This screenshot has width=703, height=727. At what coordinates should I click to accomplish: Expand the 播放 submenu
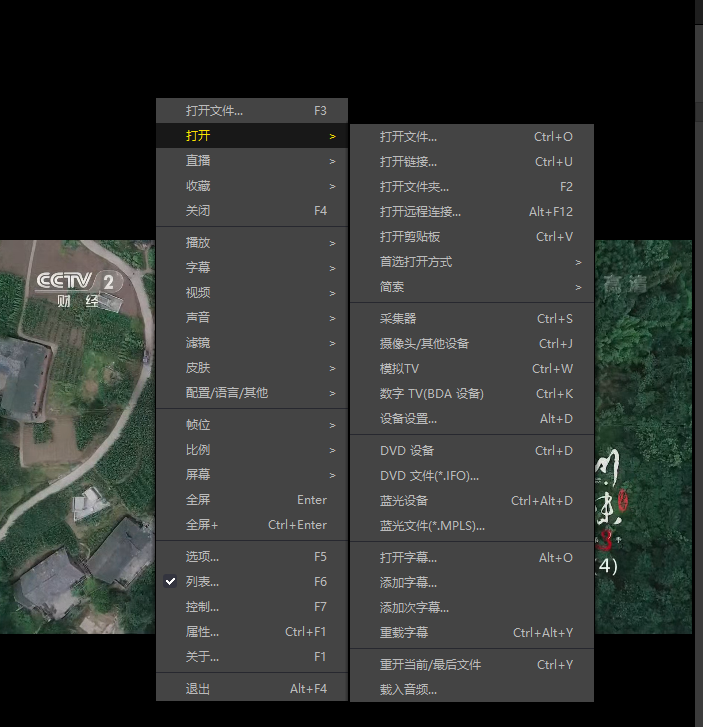[252, 243]
